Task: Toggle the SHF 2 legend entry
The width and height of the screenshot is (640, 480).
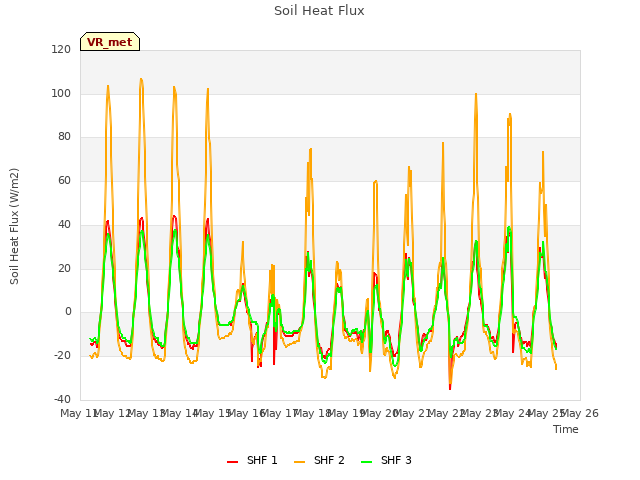Action: click(319, 460)
